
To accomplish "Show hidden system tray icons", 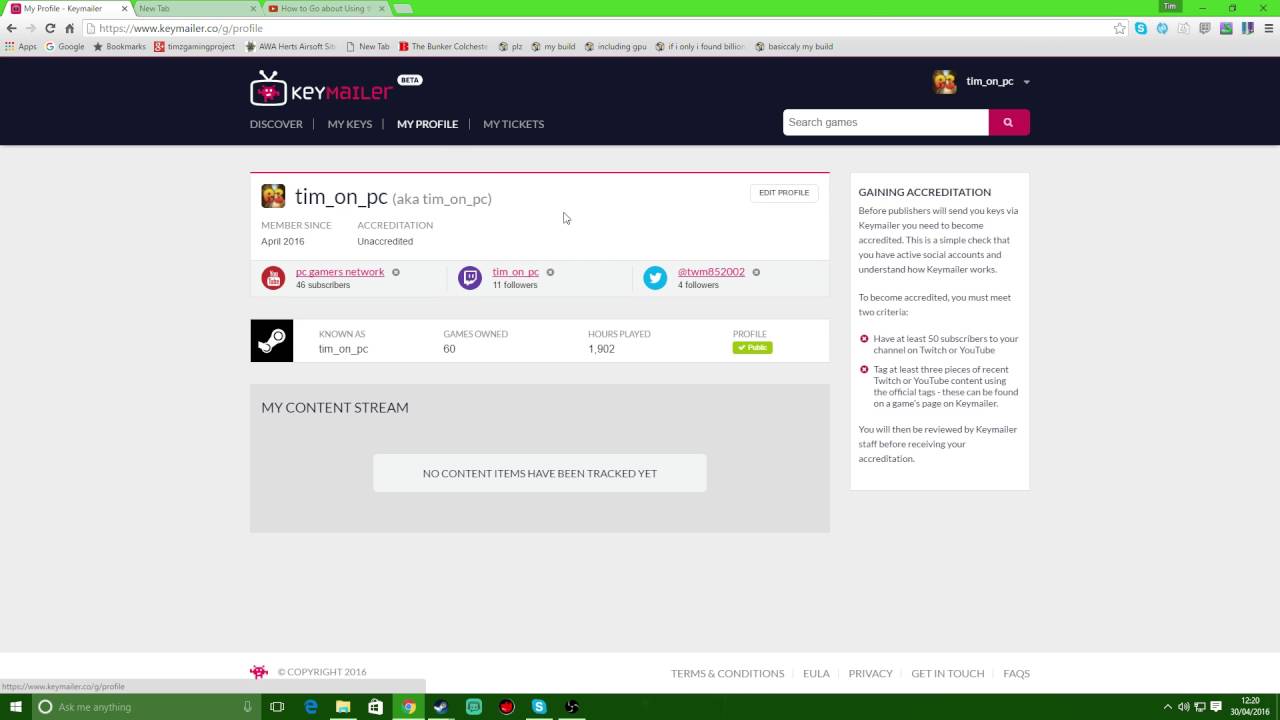I will point(1167,707).
